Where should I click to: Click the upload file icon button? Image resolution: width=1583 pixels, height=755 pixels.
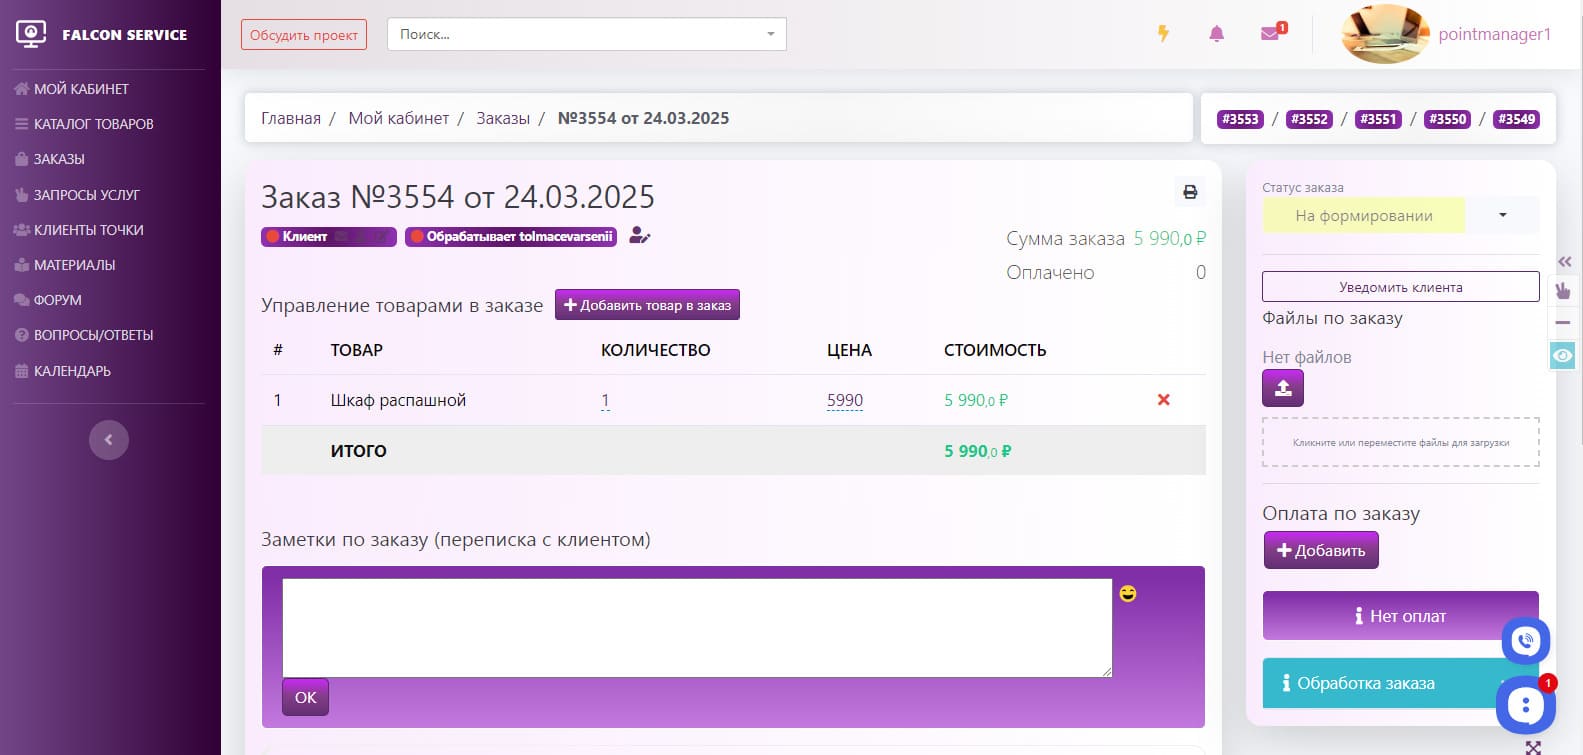[1283, 388]
